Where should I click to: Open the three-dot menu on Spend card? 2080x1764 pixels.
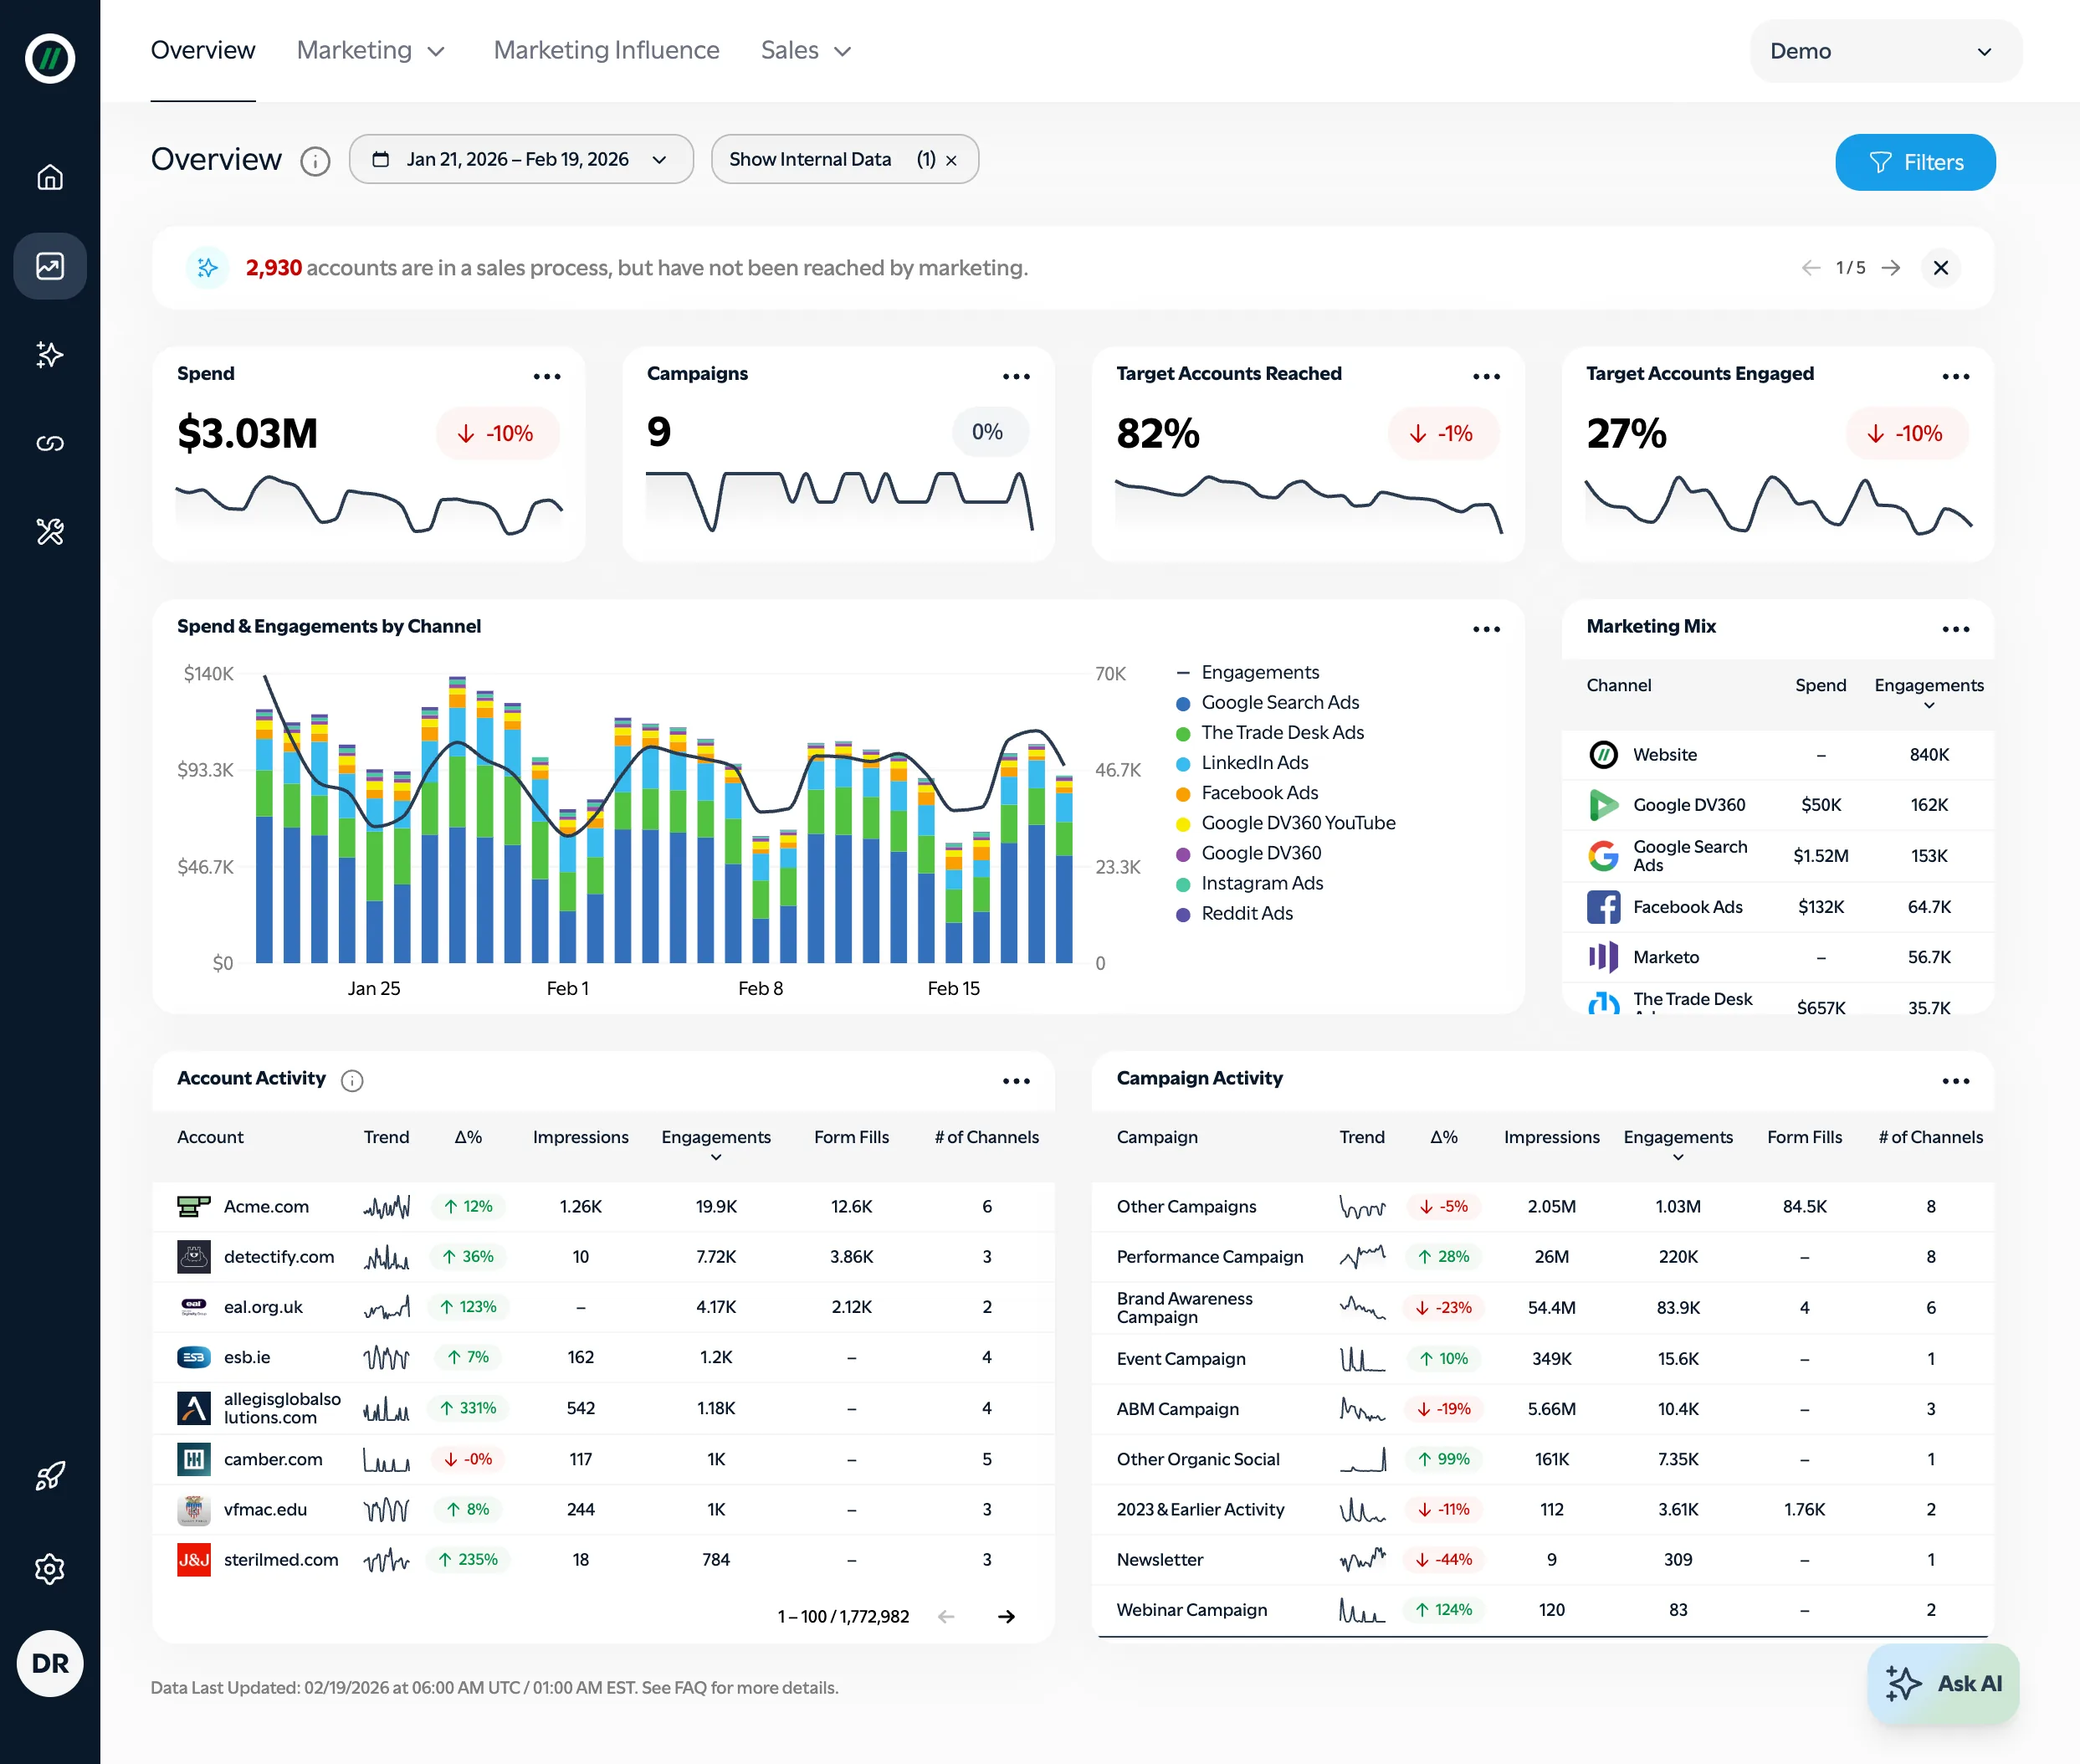click(548, 376)
